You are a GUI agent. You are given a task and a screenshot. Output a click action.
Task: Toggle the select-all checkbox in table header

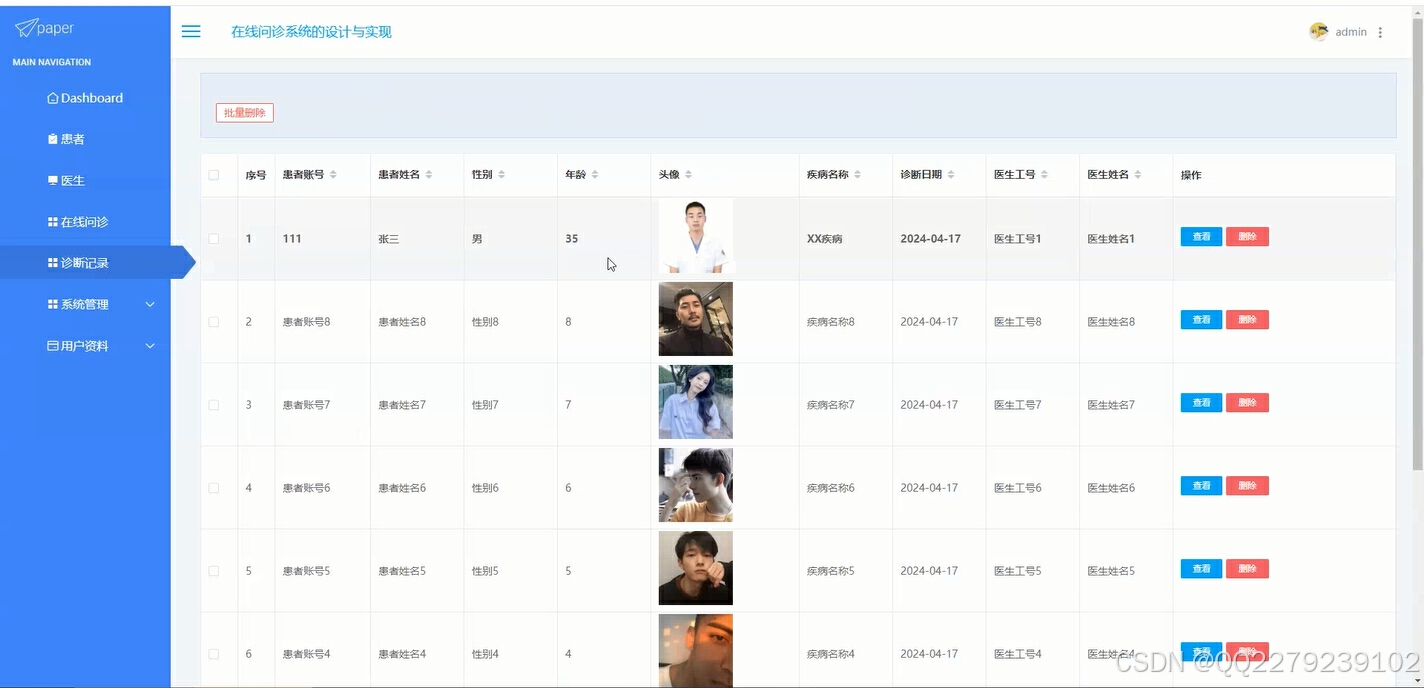click(x=214, y=173)
